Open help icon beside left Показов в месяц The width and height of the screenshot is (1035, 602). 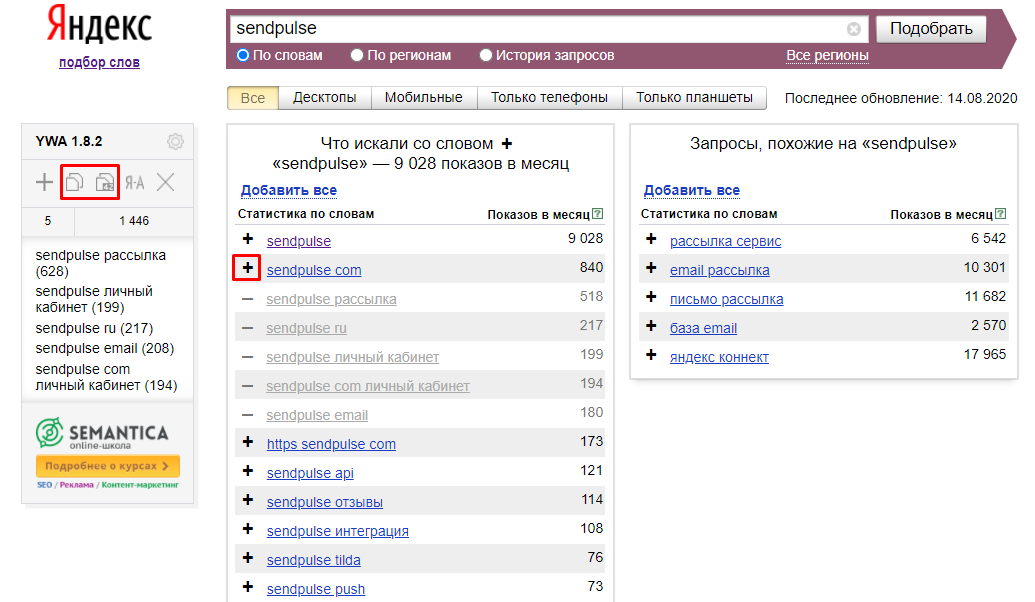coord(598,214)
